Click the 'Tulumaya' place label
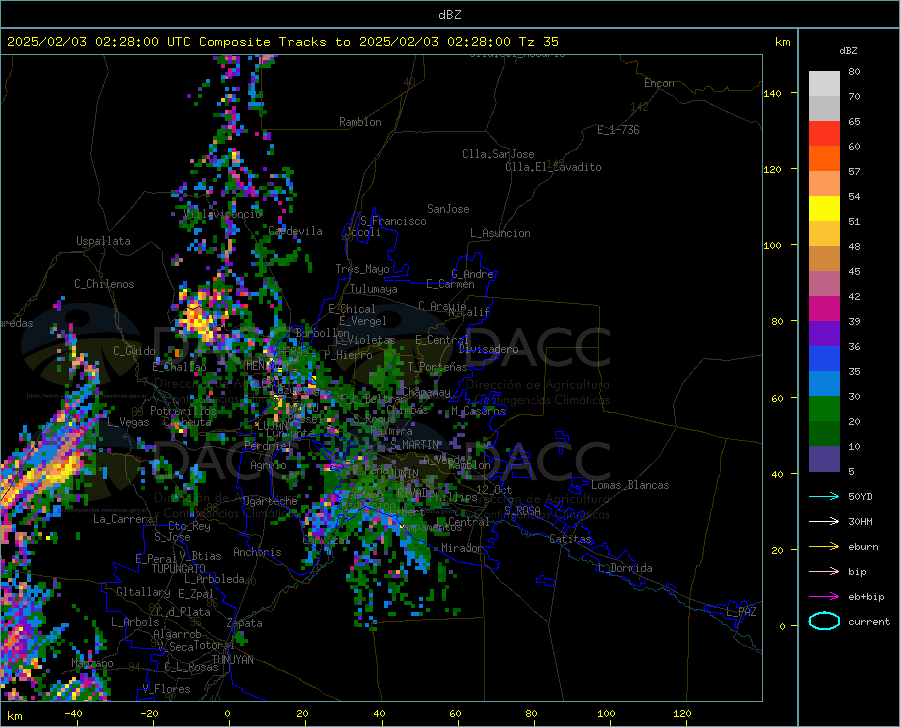Viewport: 900px width, 727px height. click(373, 290)
